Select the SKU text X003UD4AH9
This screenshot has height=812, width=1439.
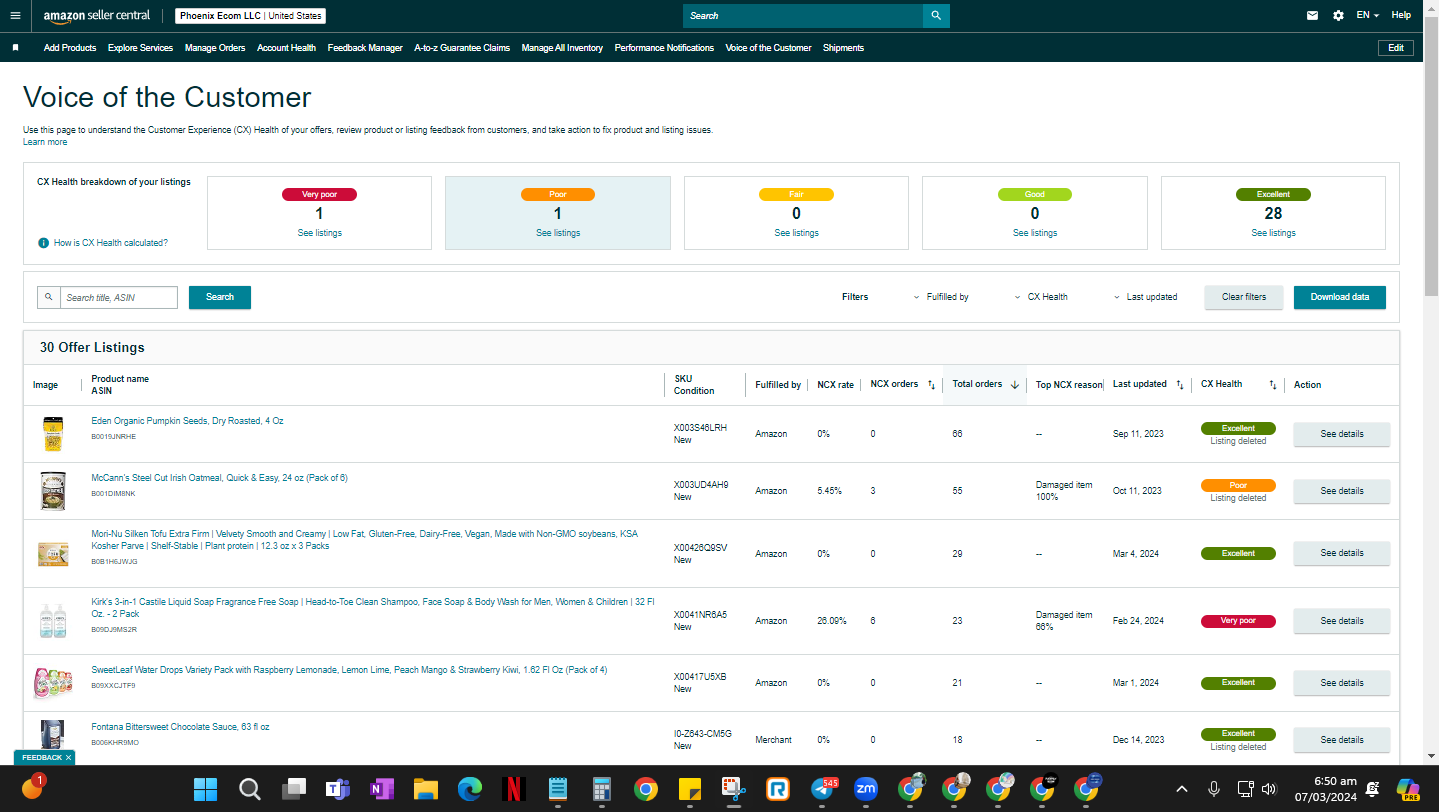tap(701, 485)
